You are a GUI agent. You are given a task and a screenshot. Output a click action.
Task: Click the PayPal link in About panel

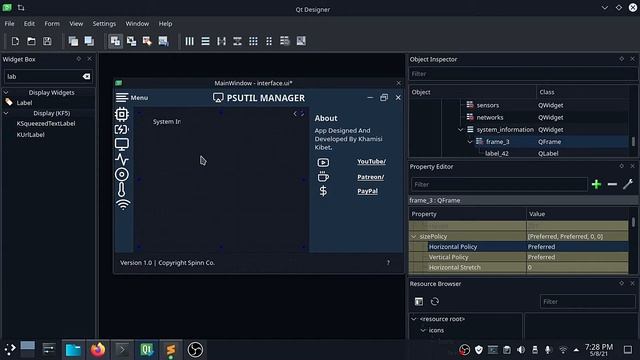click(x=367, y=191)
